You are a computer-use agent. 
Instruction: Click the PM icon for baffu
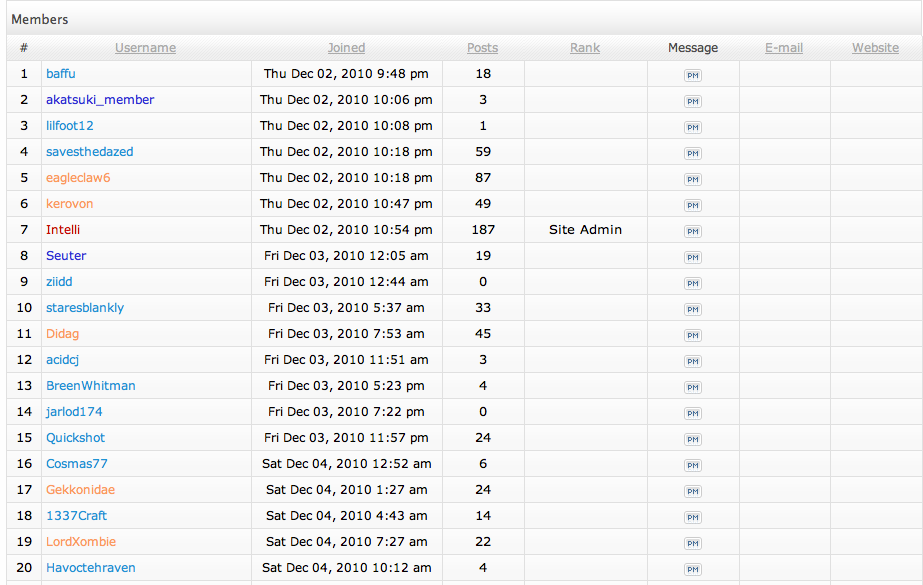692,75
